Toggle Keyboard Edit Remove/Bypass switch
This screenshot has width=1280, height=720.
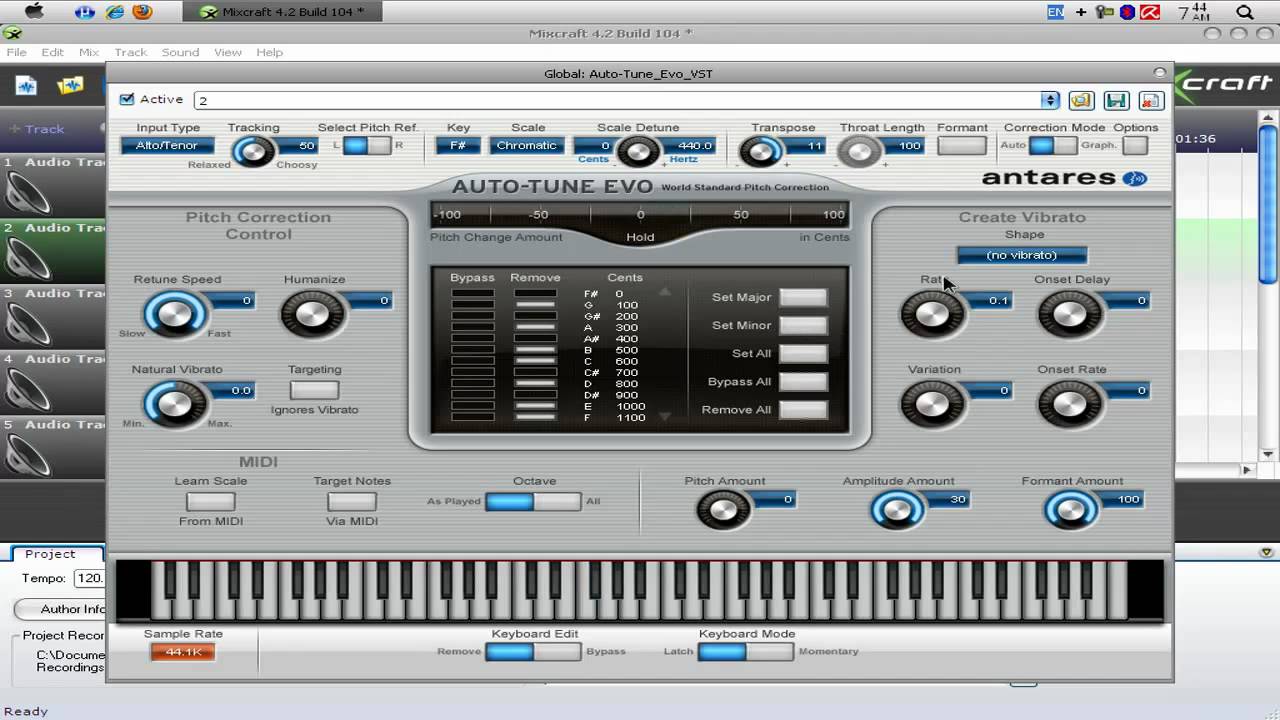pyautogui.click(x=533, y=651)
